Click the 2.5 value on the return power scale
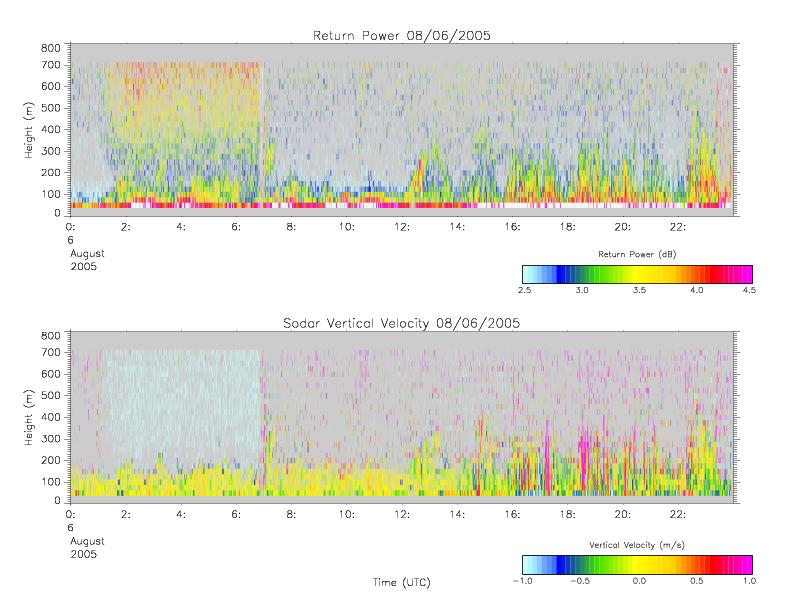 [525, 290]
